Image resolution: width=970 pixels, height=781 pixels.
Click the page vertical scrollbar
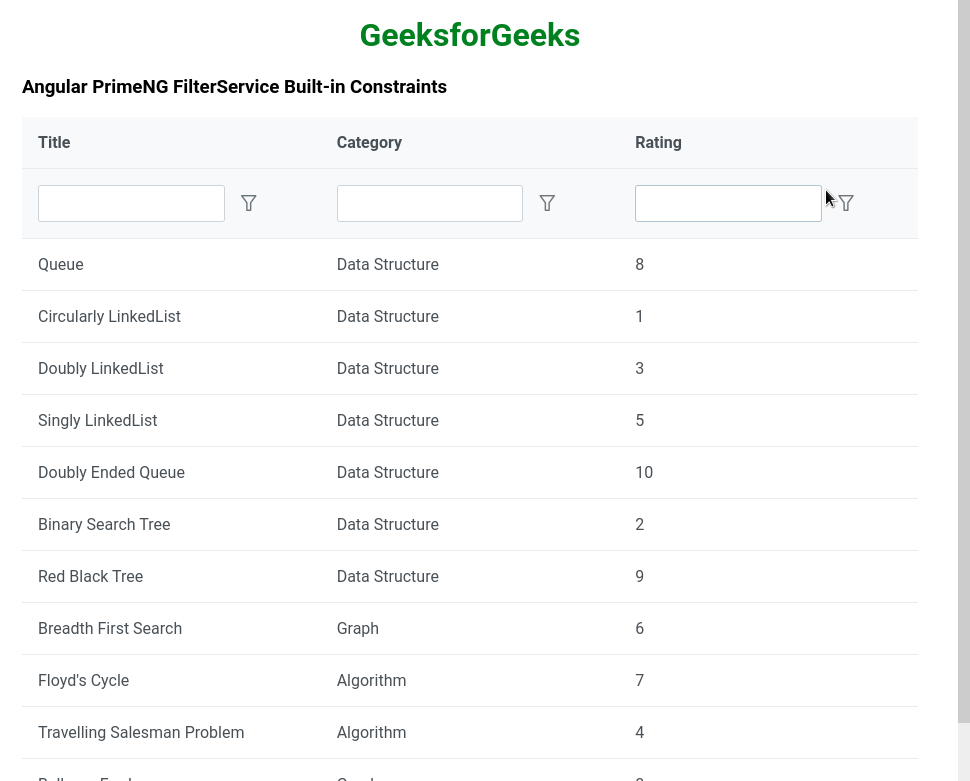point(963,360)
